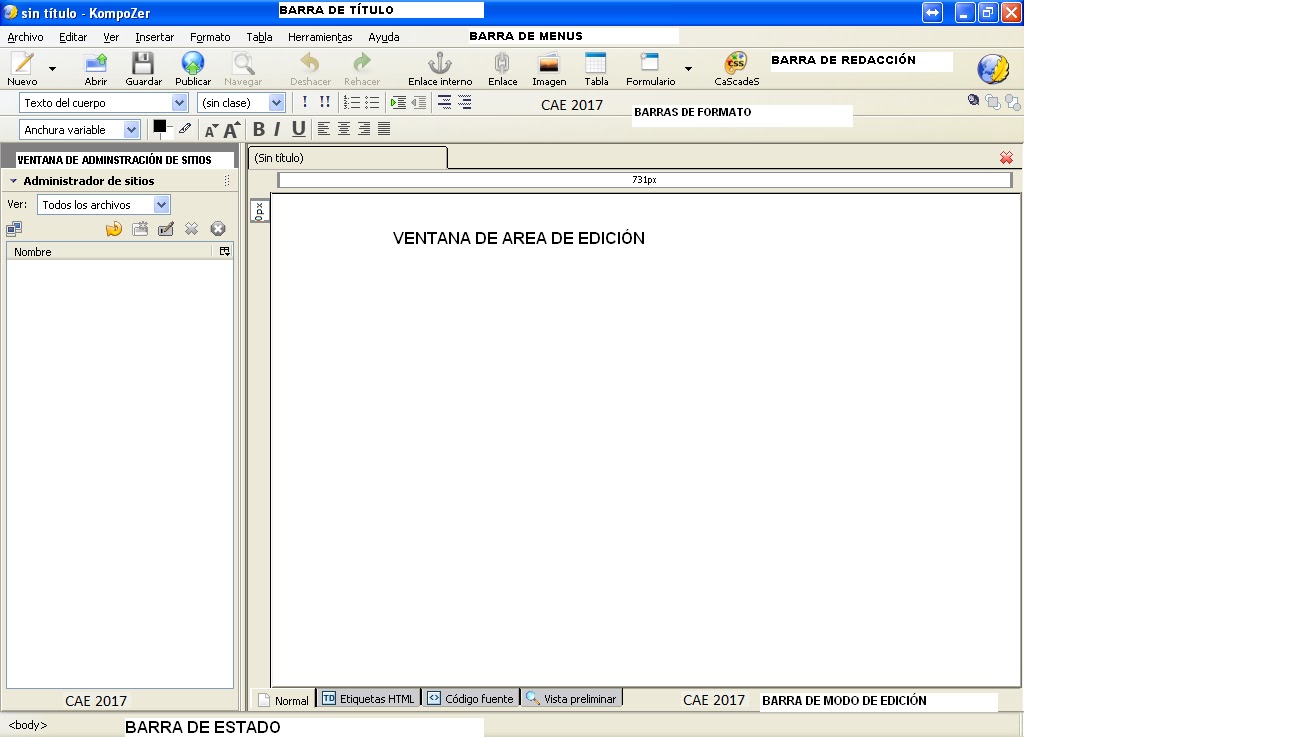Open the Texto del cuerpo dropdown
The width and height of the screenshot is (1304, 737).
pos(179,102)
